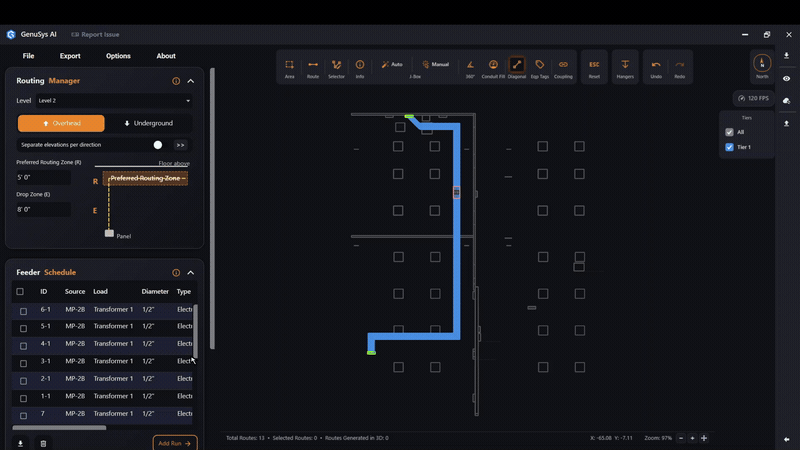
Task: Check the row 5-1 checkbox
Action: (x=23, y=329)
